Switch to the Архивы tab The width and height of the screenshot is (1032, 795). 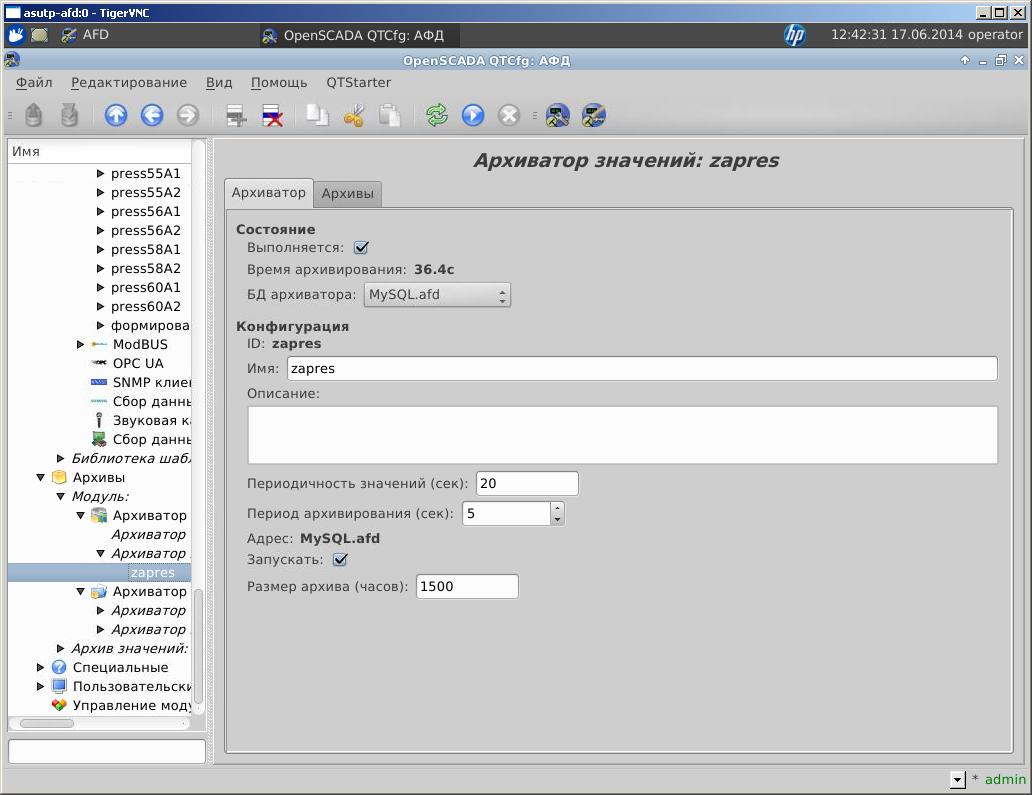click(347, 194)
